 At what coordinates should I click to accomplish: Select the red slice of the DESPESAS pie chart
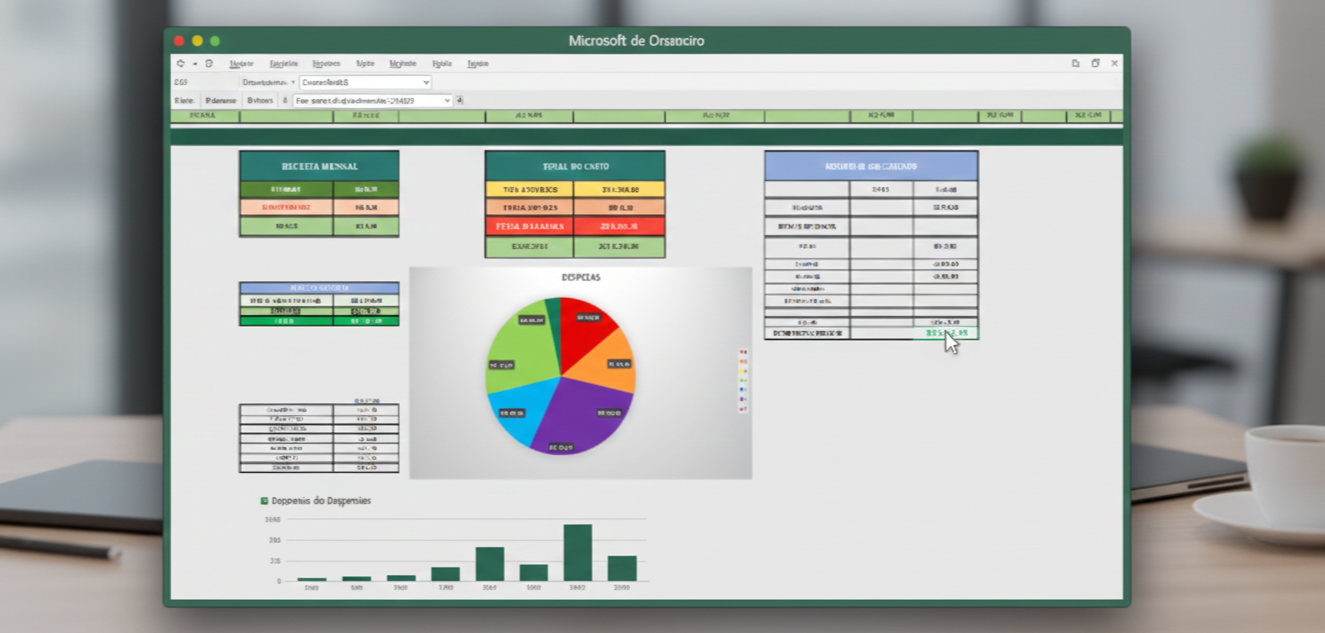[584, 327]
